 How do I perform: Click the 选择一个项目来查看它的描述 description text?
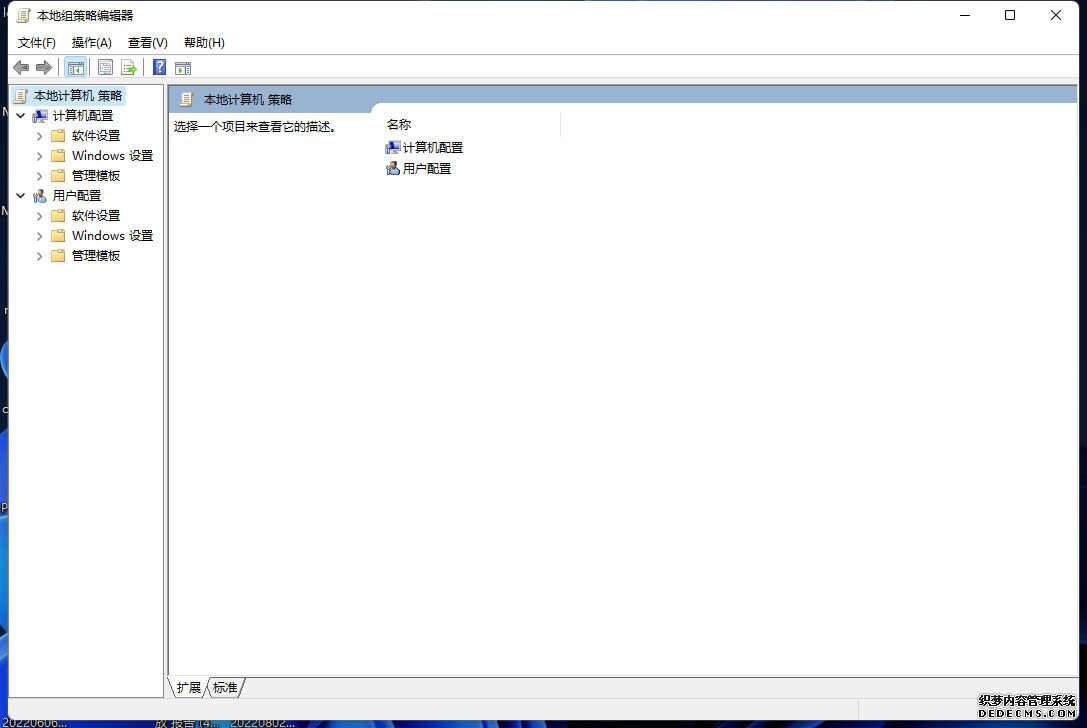[x=254, y=127]
